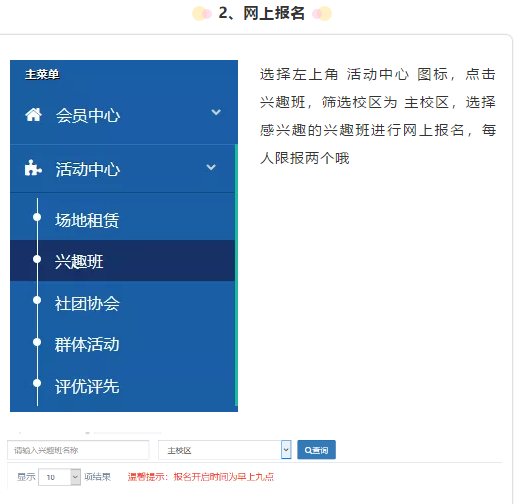Click the blue 查询 search button
This screenshot has width=514, height=504.
tap(316, 450)
